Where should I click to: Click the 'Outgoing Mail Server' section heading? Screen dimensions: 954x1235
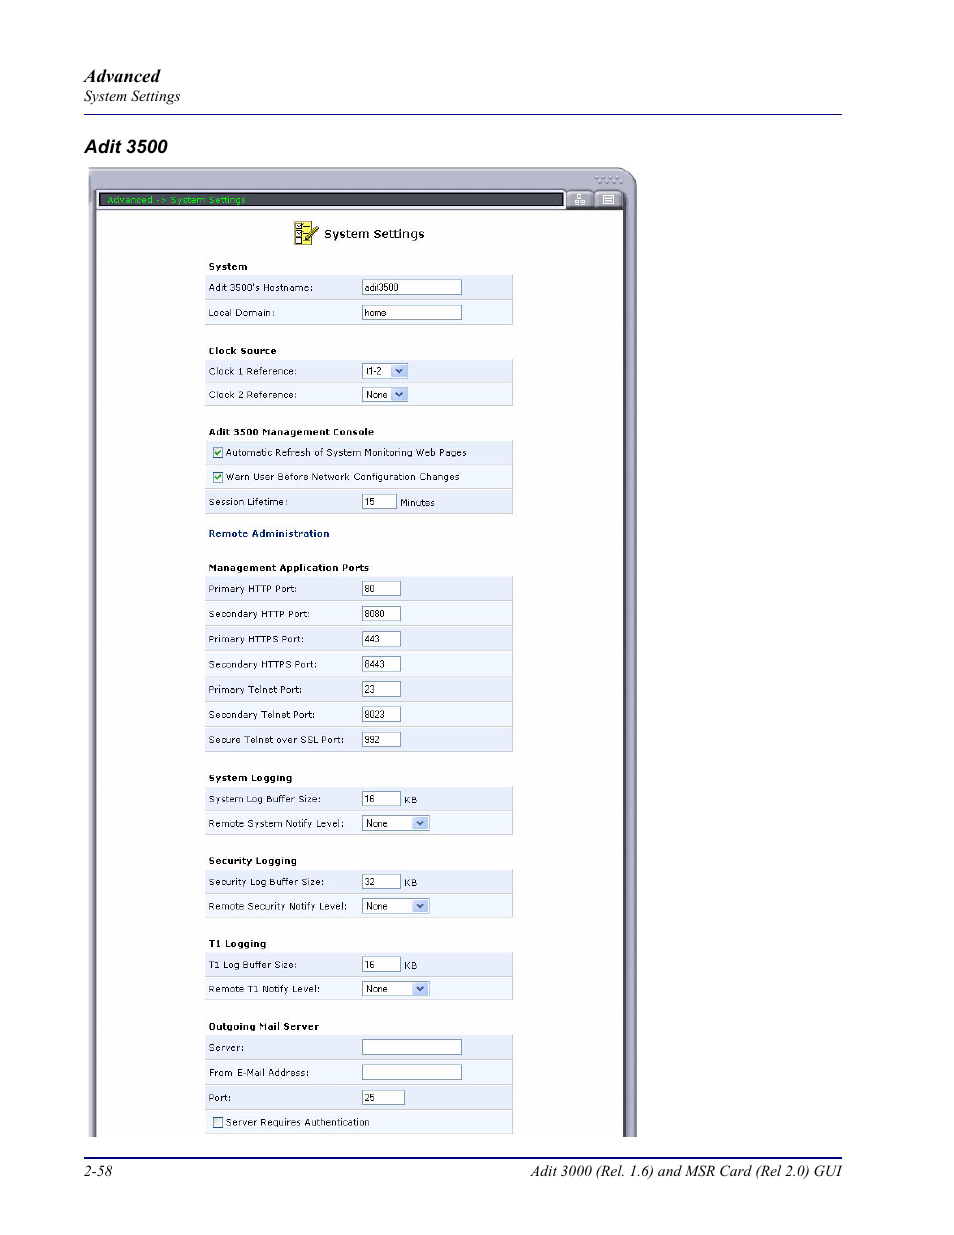tap(263, 1027)
